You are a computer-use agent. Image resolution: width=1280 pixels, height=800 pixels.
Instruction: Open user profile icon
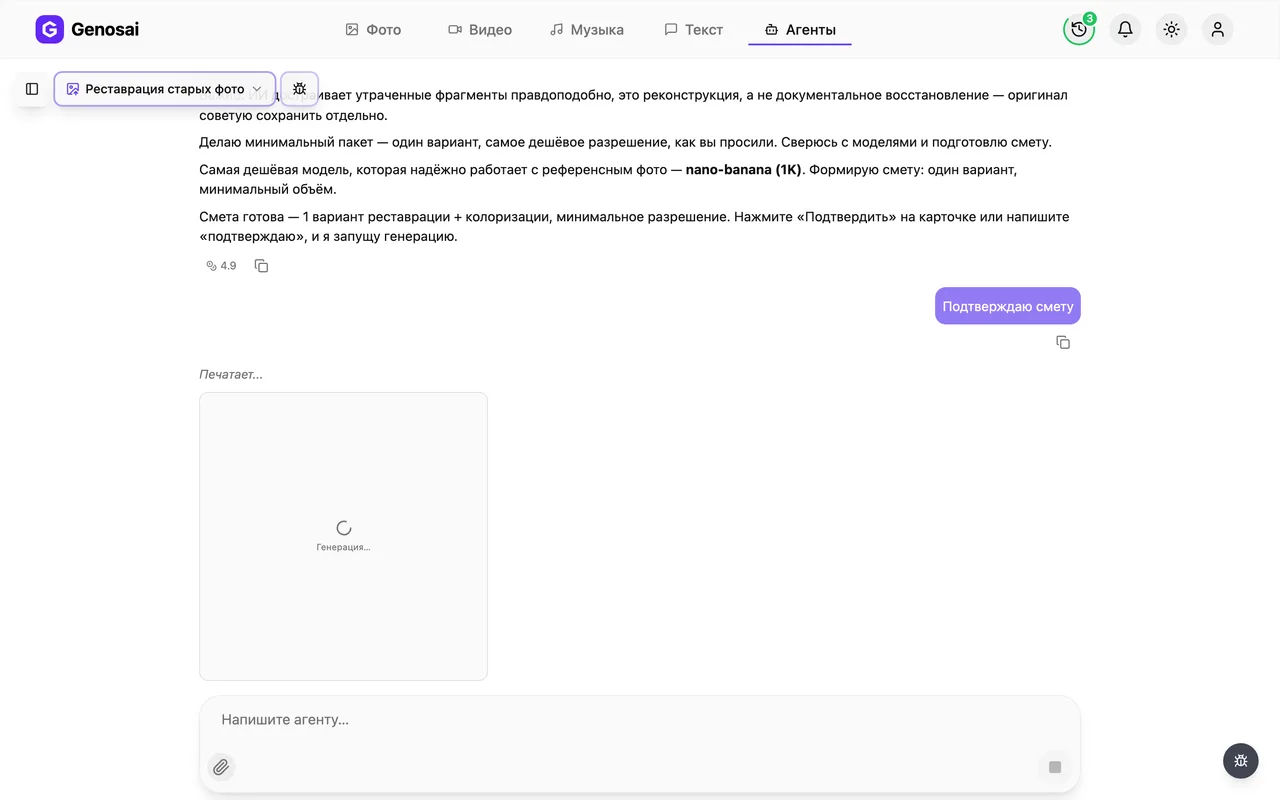pyautogui.click(x=1217, y=29)
